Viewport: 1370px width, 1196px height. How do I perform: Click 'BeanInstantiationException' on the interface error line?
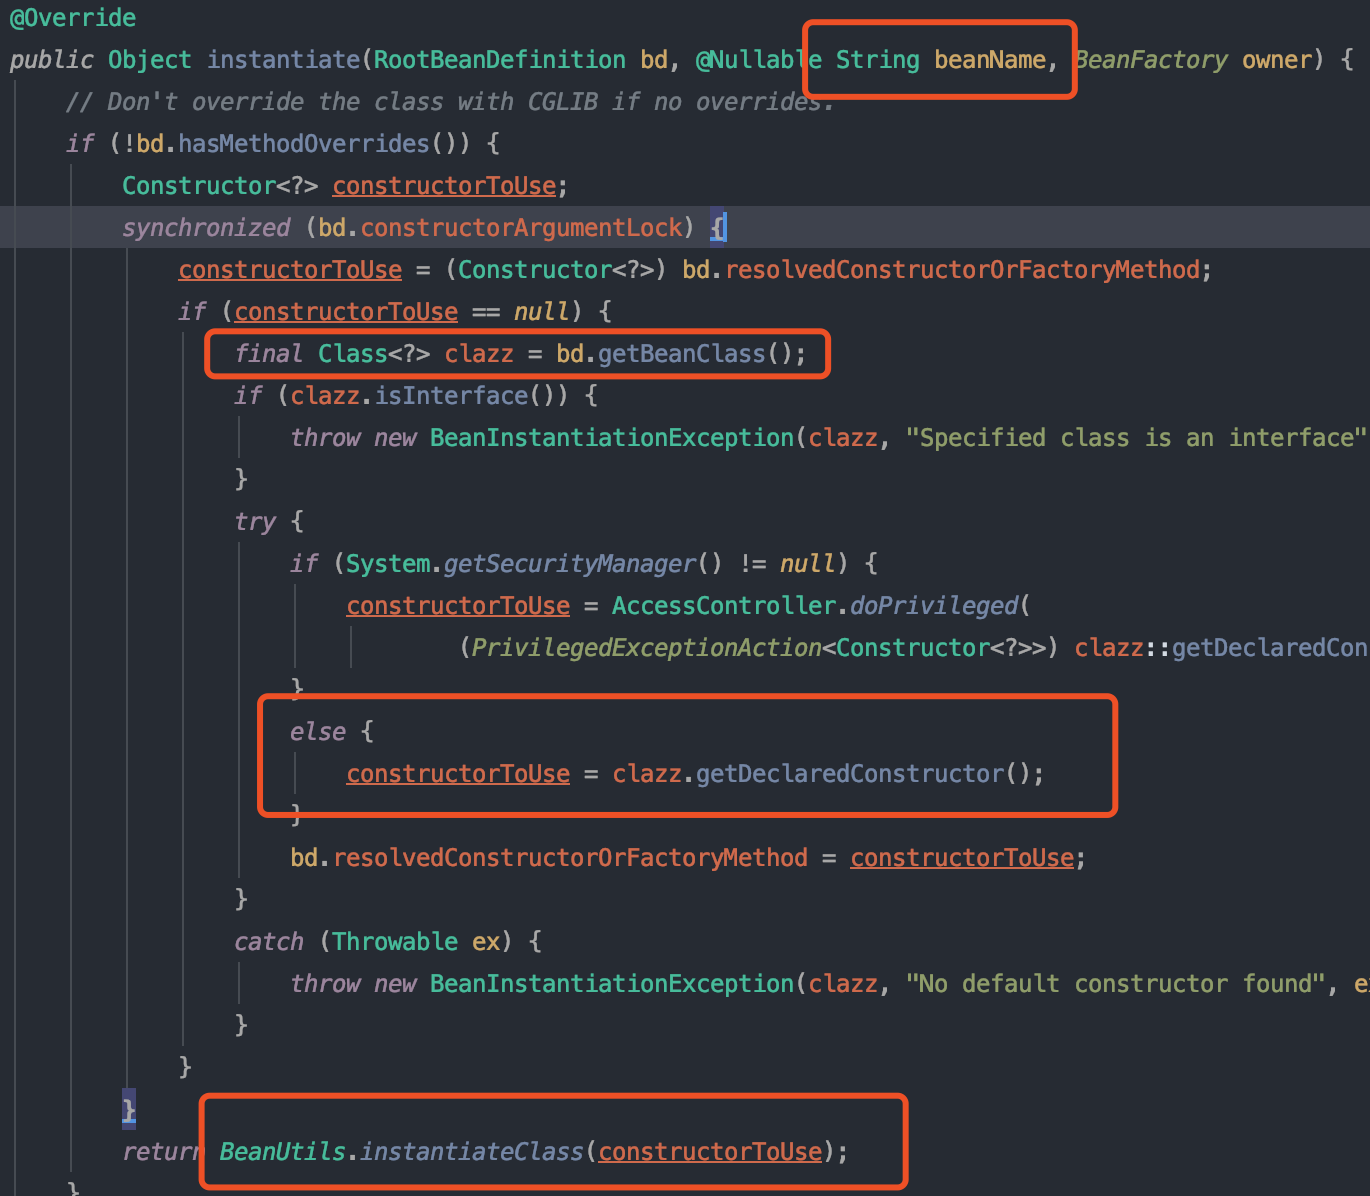[x=612, y=438]
